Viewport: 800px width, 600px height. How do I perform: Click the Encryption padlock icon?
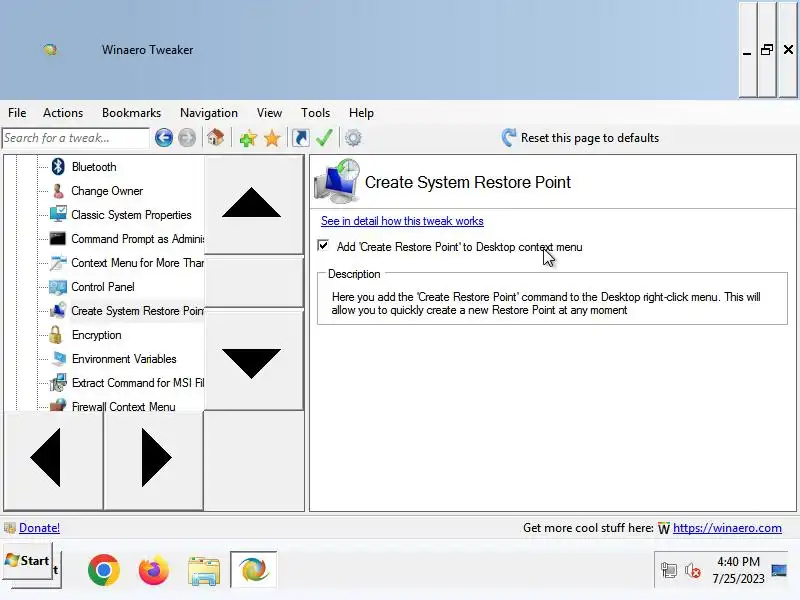tap(56, 335)
